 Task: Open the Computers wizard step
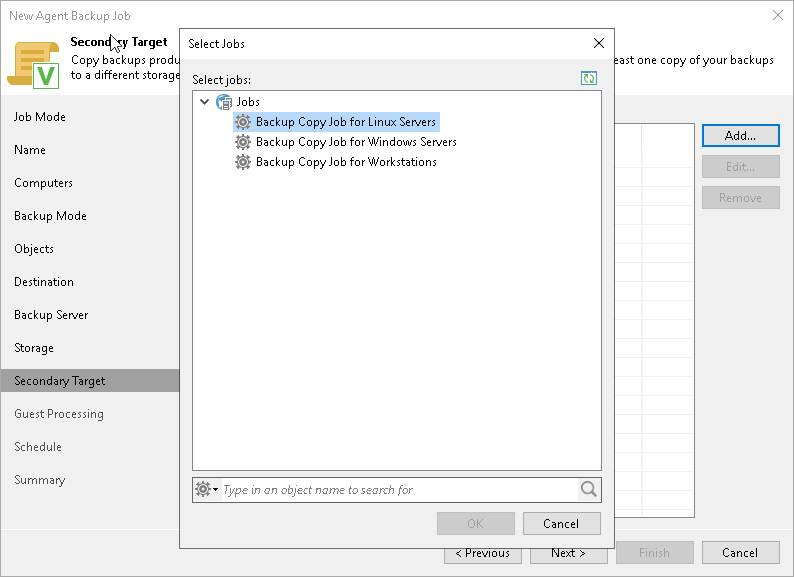tap(44, 183)
